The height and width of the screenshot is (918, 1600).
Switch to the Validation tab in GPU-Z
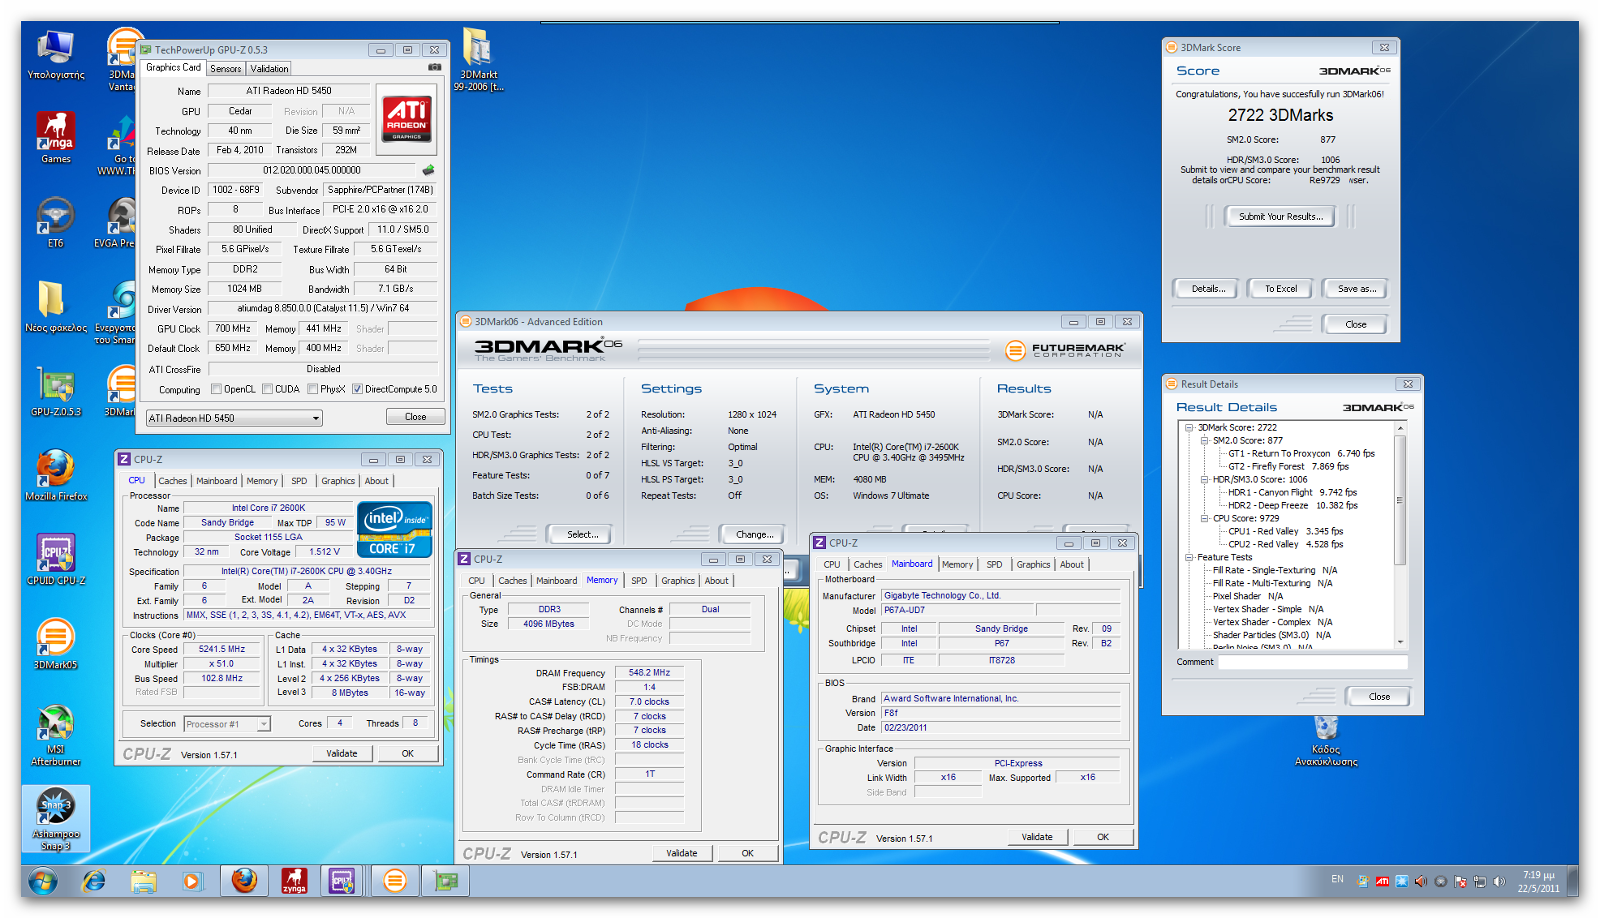(x=269, y=68)
